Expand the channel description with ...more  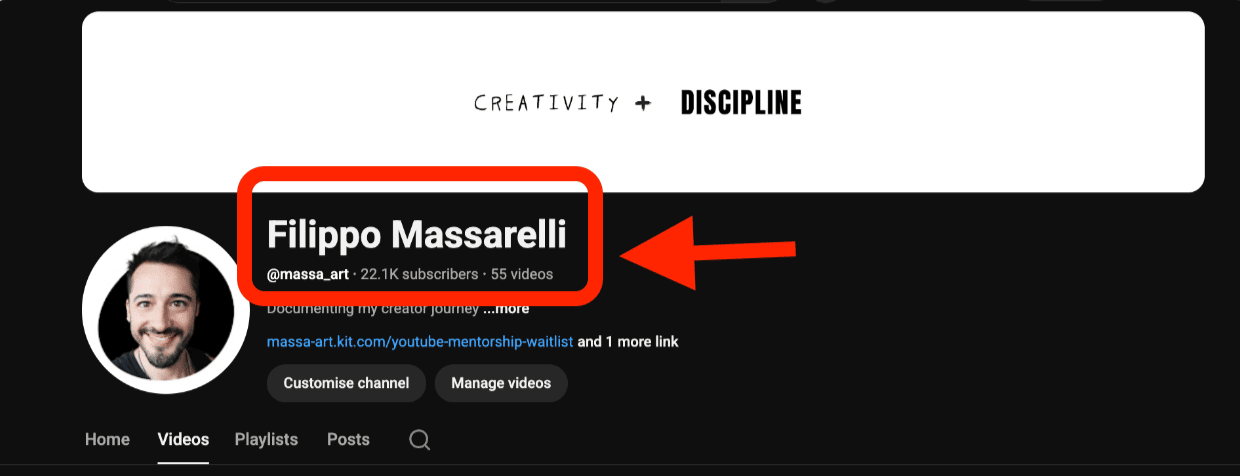[513, 309]
